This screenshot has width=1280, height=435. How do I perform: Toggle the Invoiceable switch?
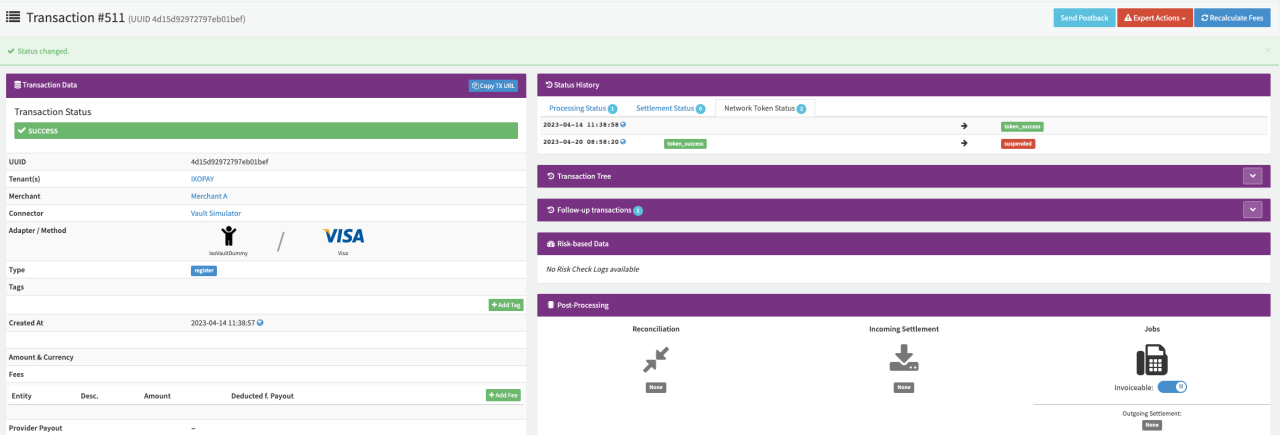click(x=1172, y=386)
